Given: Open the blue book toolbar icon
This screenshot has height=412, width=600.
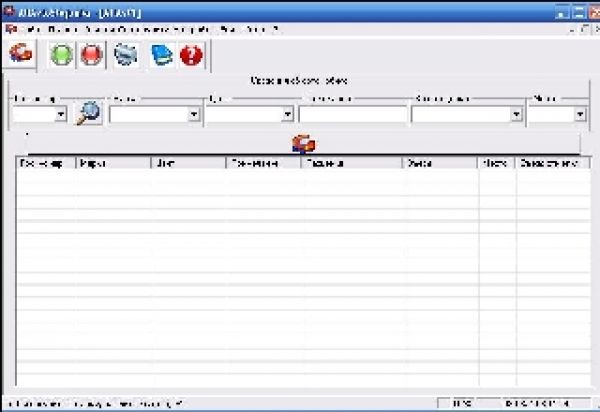Looking at the screenshot, I should (162, 55).
